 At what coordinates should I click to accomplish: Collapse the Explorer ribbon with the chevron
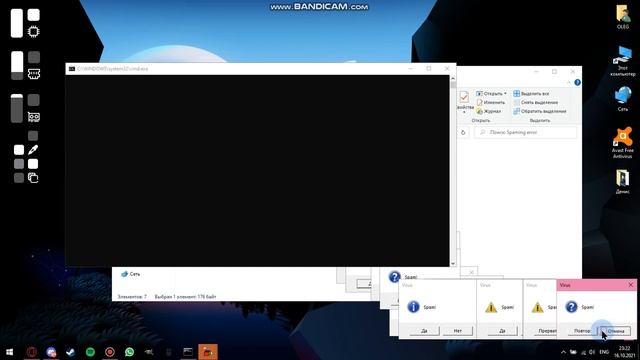click(569, 82)
